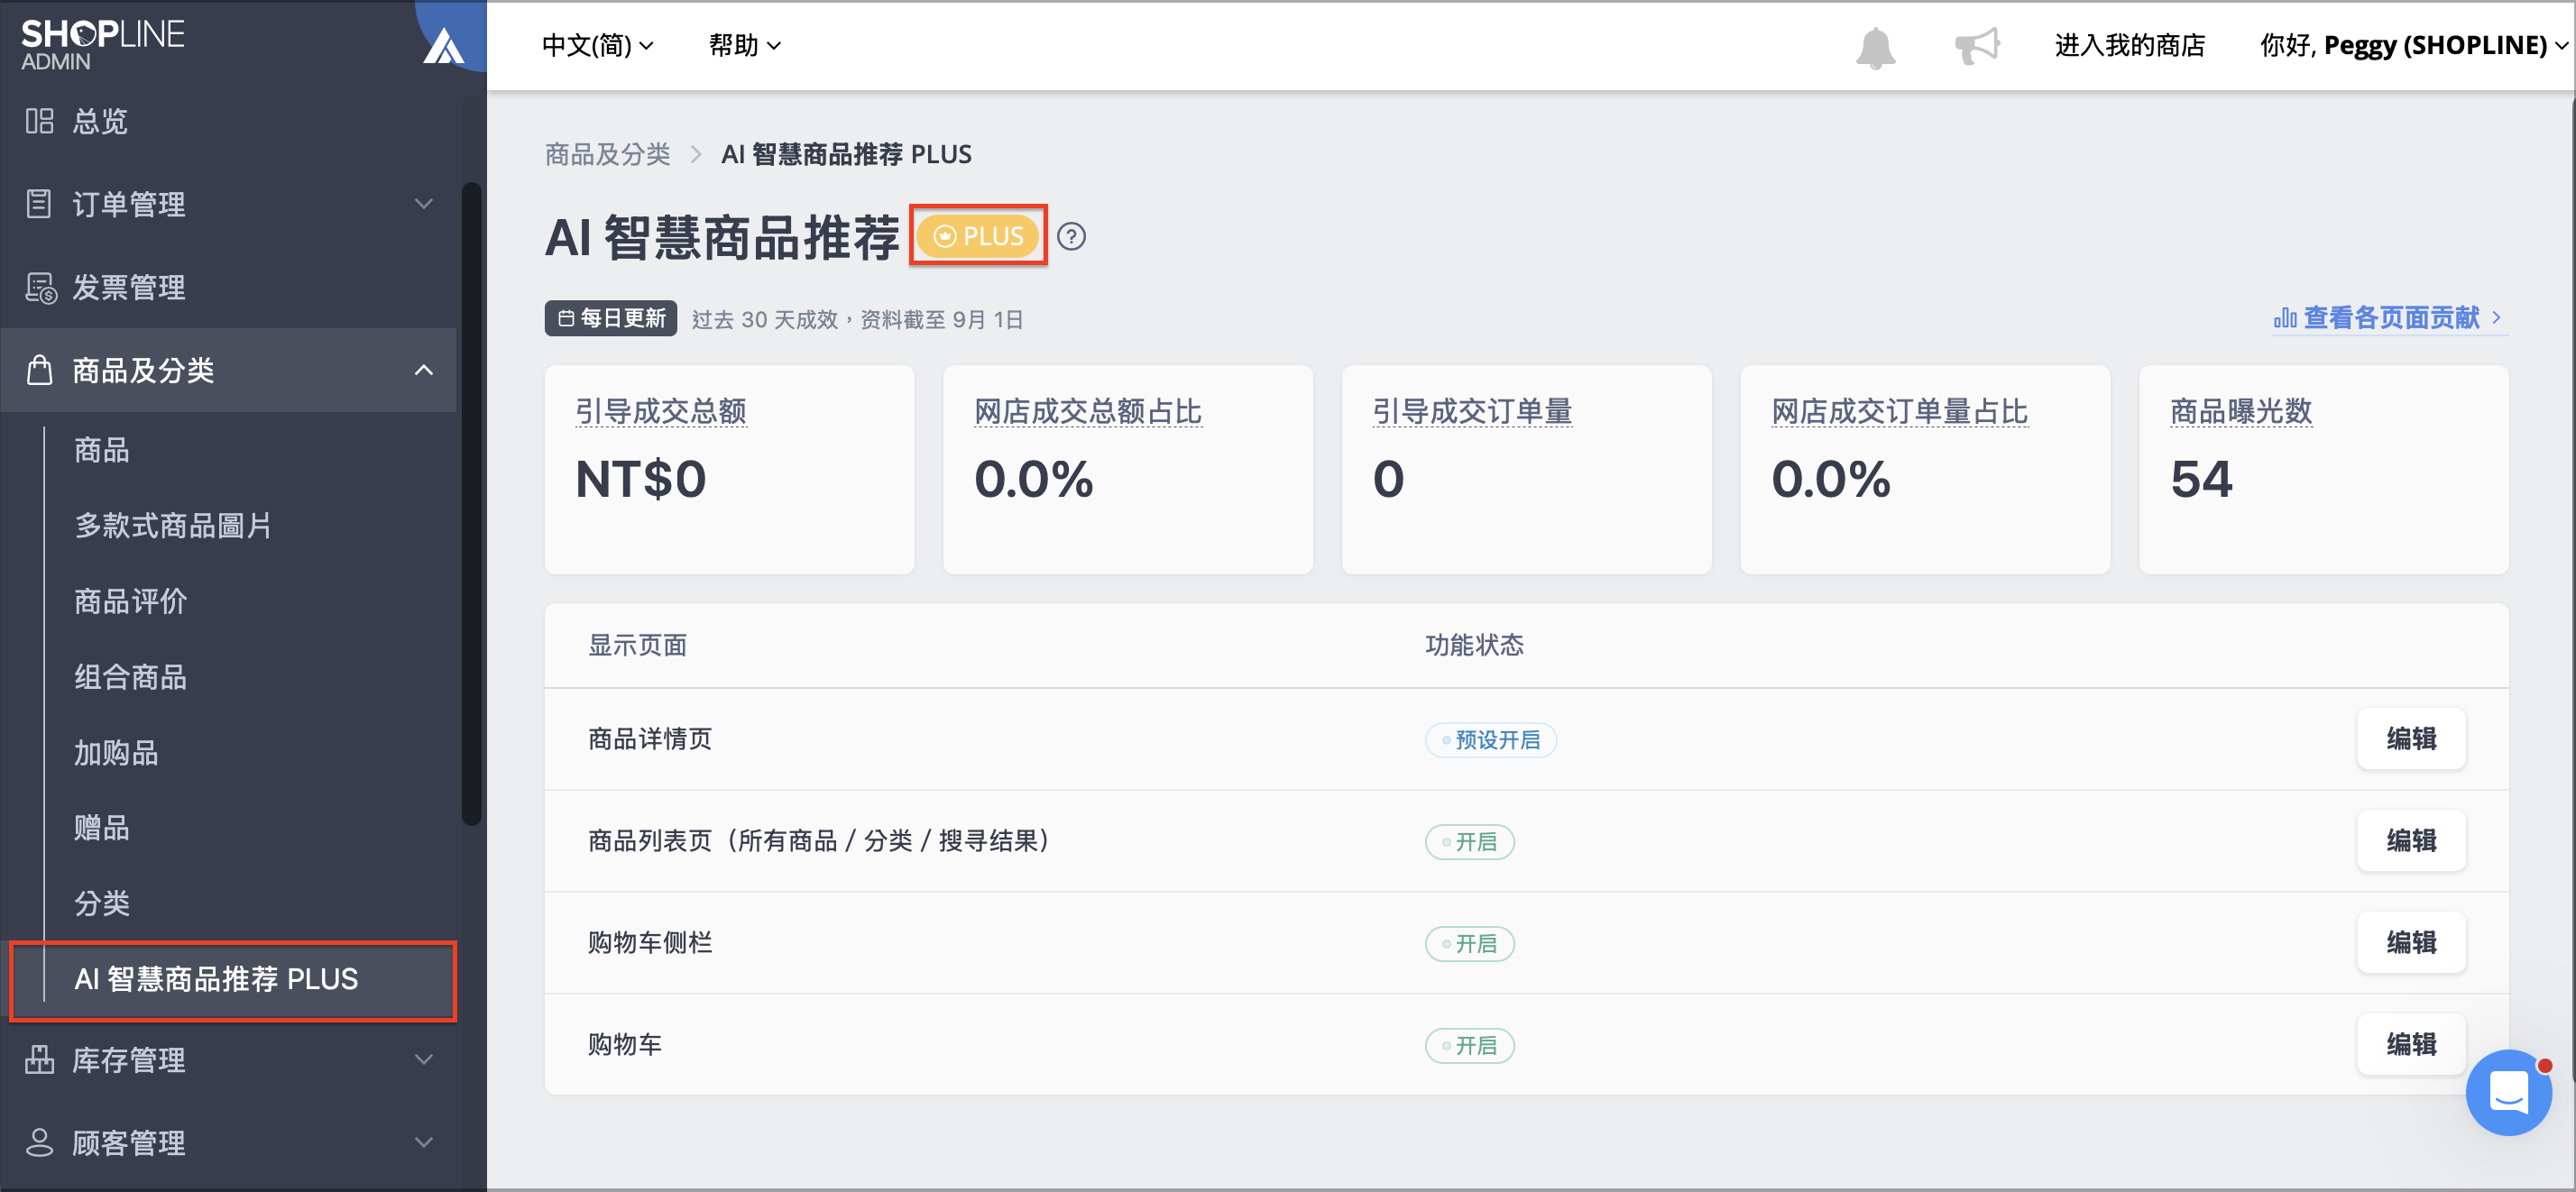The width and height of the screenshot is (2576, 1192).
Task: Click the invoice management (发票管理) icon
Action: click(x=40, y=287)
